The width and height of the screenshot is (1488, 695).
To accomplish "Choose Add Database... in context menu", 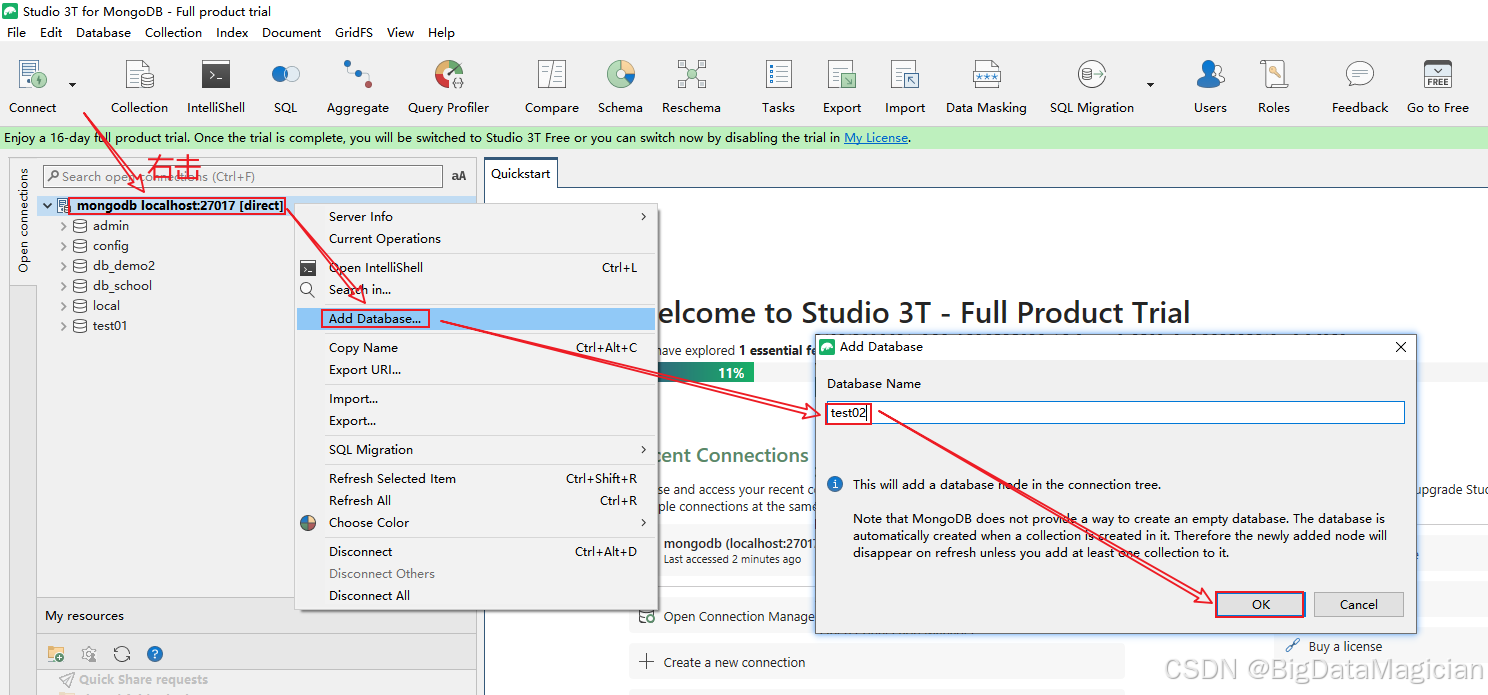I will click(x=477, y=318).
